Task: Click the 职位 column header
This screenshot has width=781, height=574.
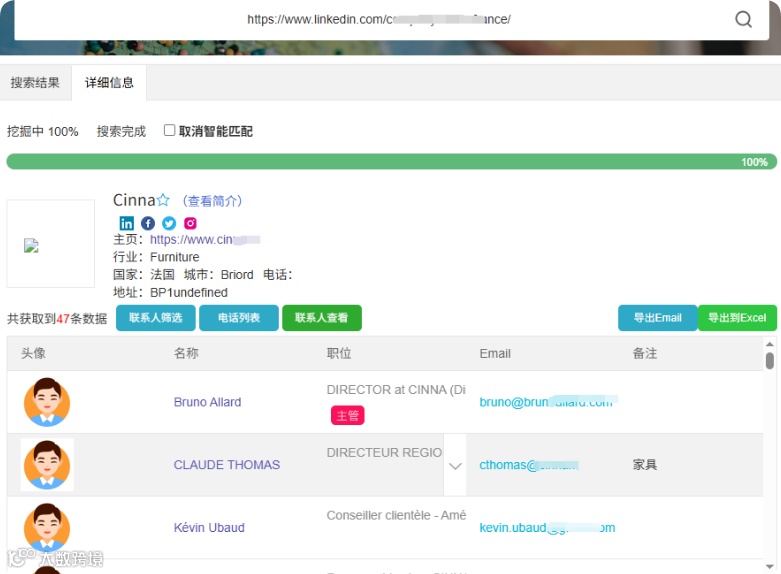Action: click(x=339, y=353)
